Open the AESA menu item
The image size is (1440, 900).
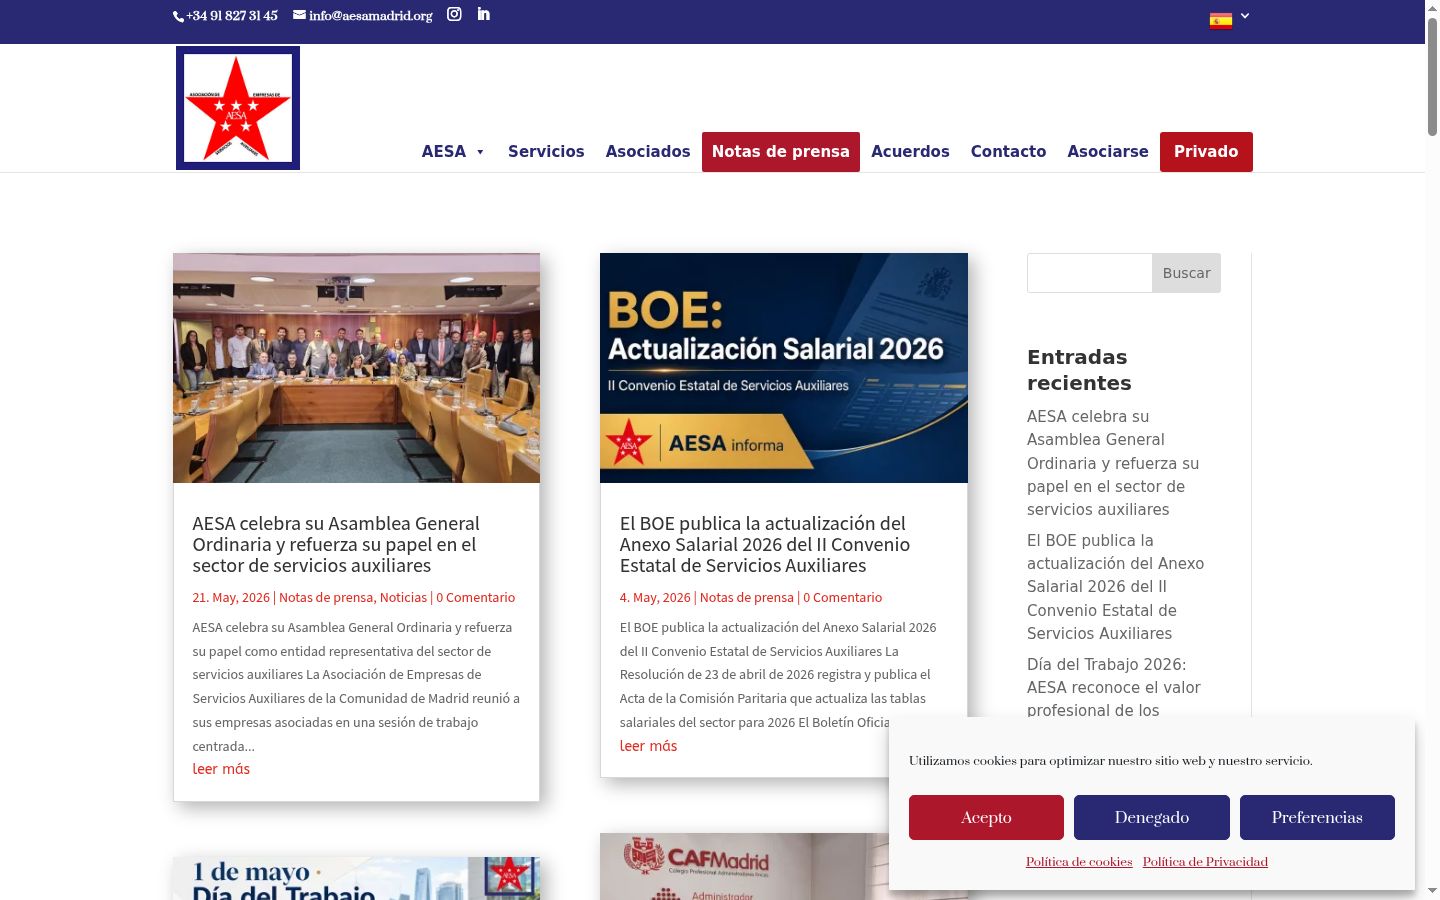(x=444, y=152)
